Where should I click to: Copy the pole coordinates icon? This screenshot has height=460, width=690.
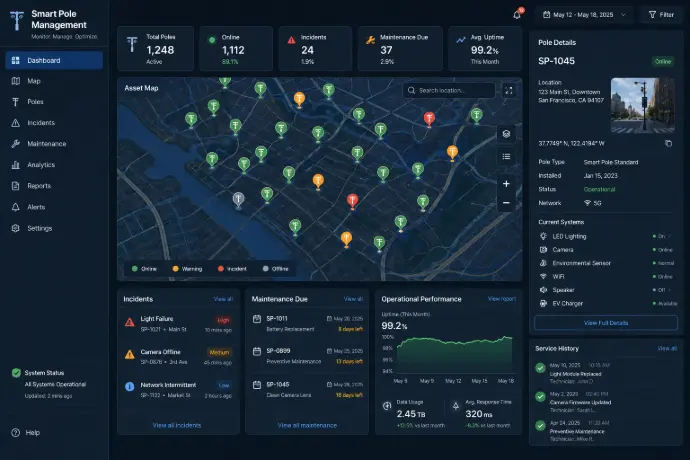[668, 144]
